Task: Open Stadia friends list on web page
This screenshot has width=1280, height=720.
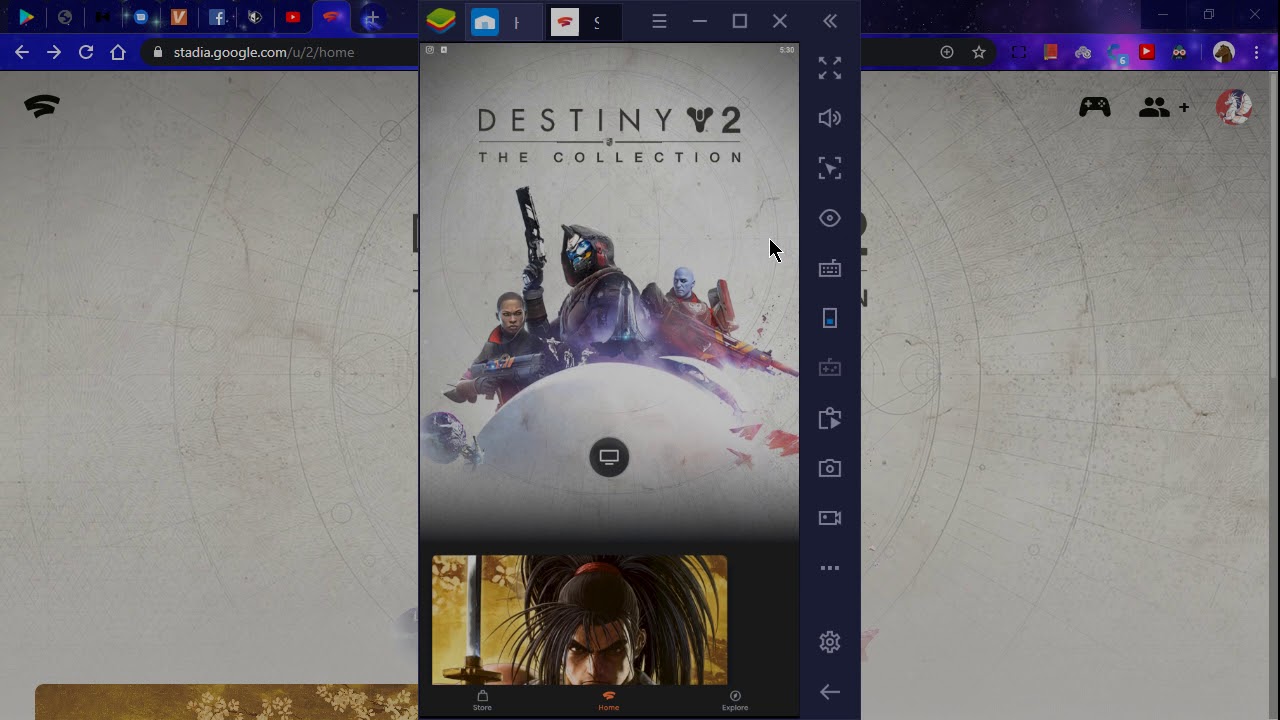Action: [x=1164, y=106]
